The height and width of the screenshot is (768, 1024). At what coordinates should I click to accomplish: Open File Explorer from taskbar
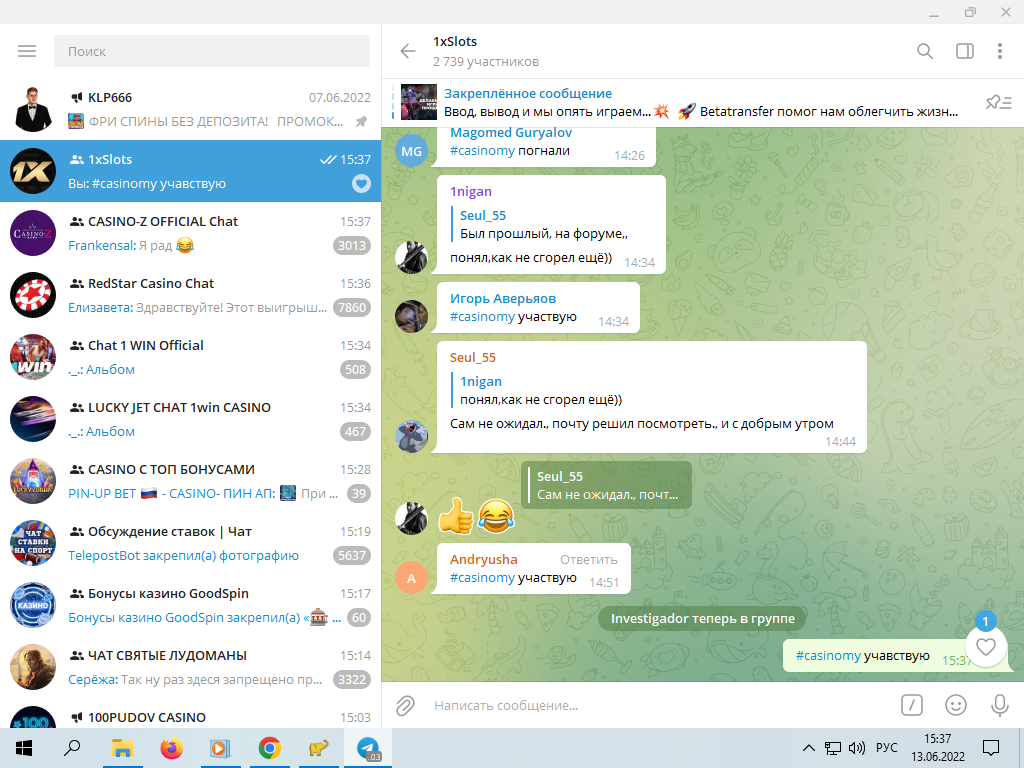coord(122,748)
